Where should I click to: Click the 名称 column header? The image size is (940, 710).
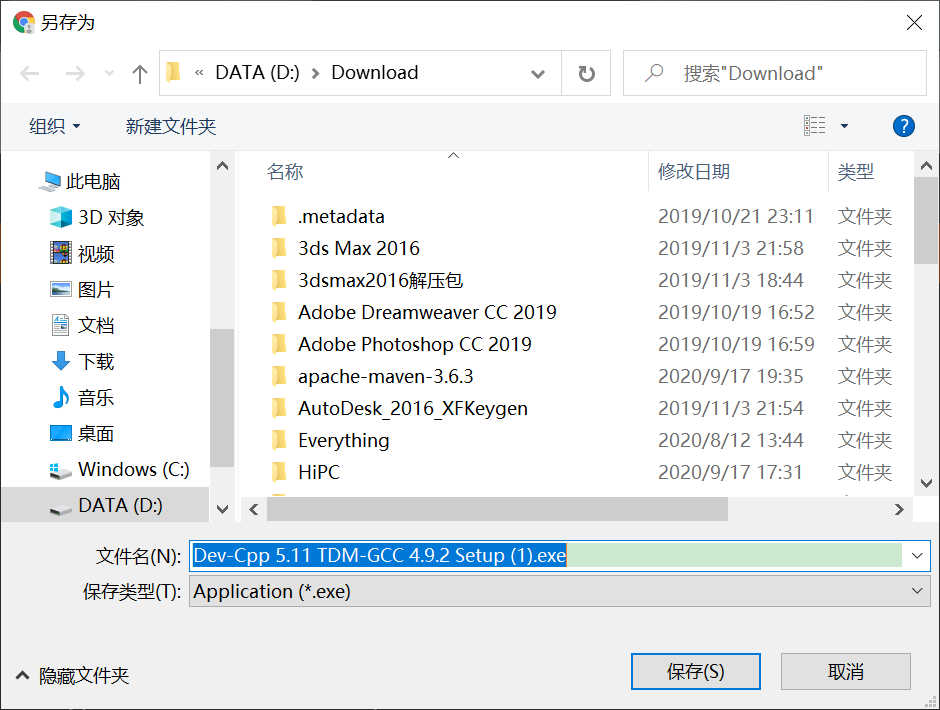click(285, 172)
